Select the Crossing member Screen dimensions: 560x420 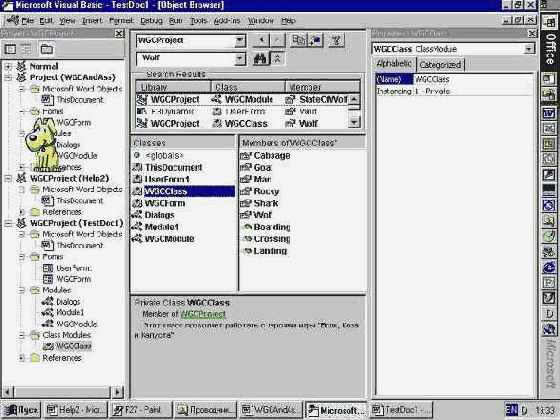click(x=271, y=239)
